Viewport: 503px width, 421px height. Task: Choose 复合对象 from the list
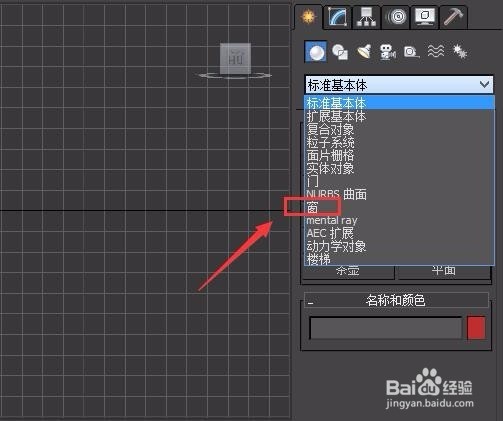(x=399, y=129)
